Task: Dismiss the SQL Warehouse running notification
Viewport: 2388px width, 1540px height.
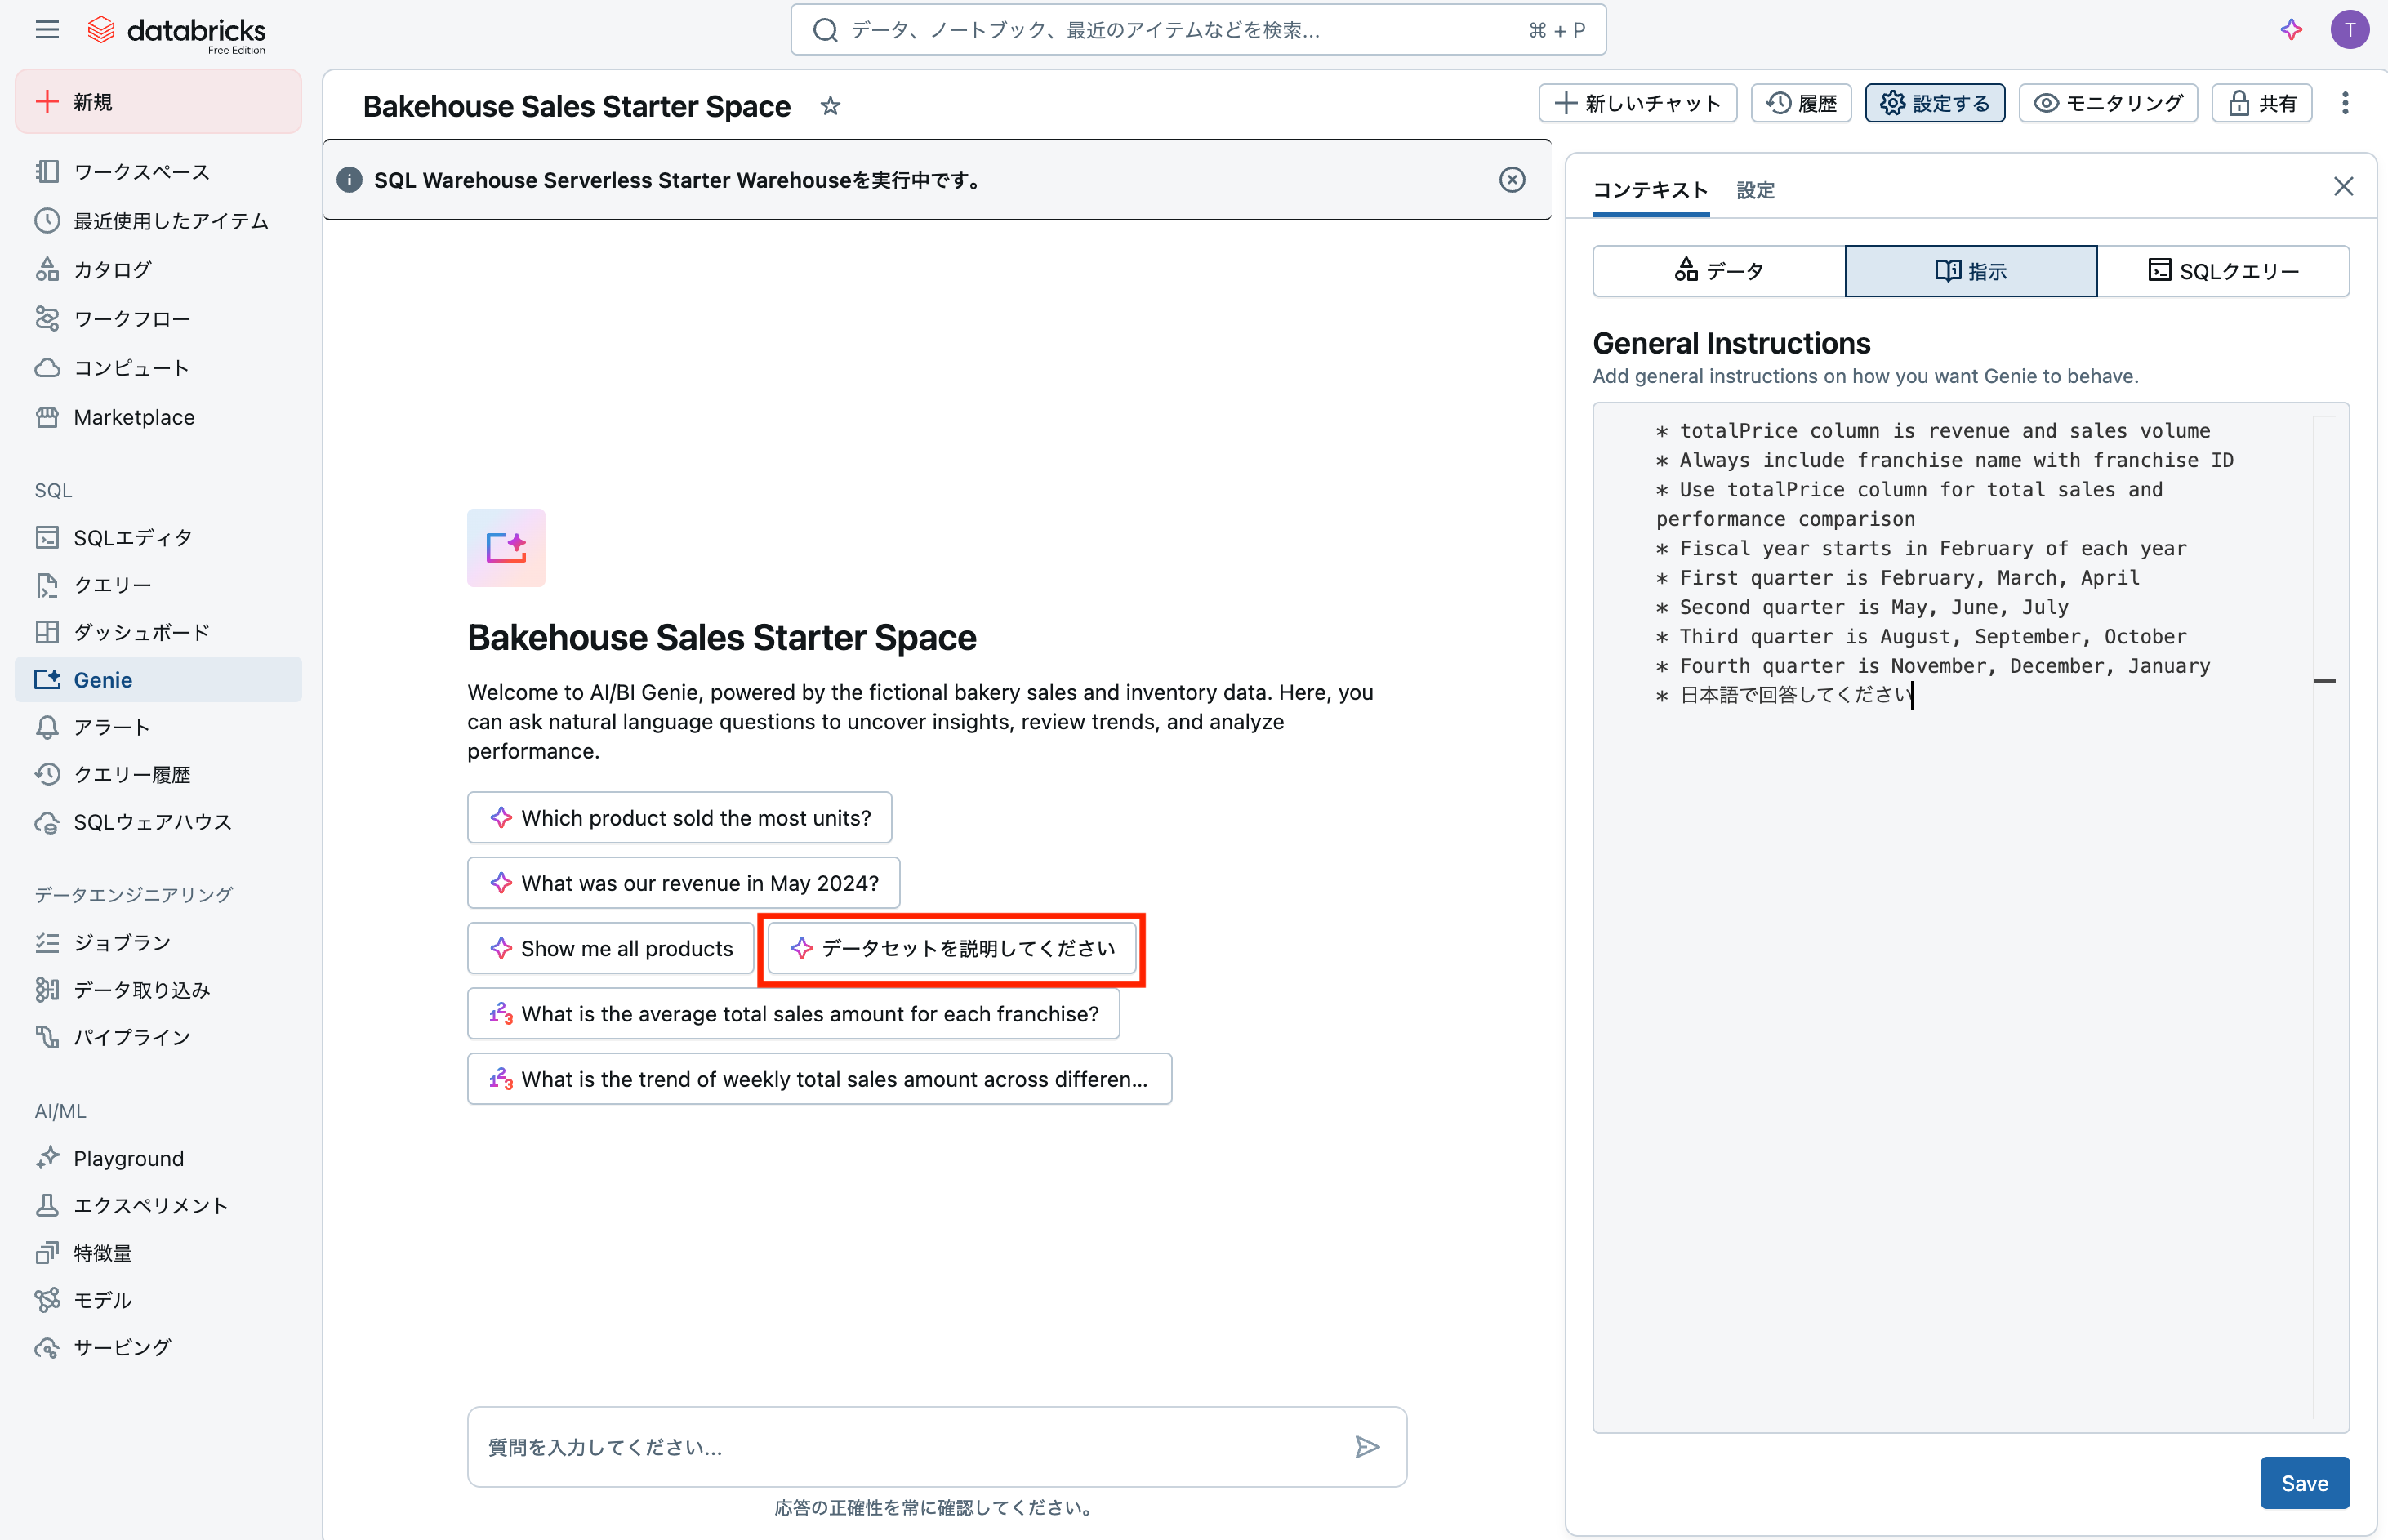Action: pyautogui.click(x=1512, y=180)
